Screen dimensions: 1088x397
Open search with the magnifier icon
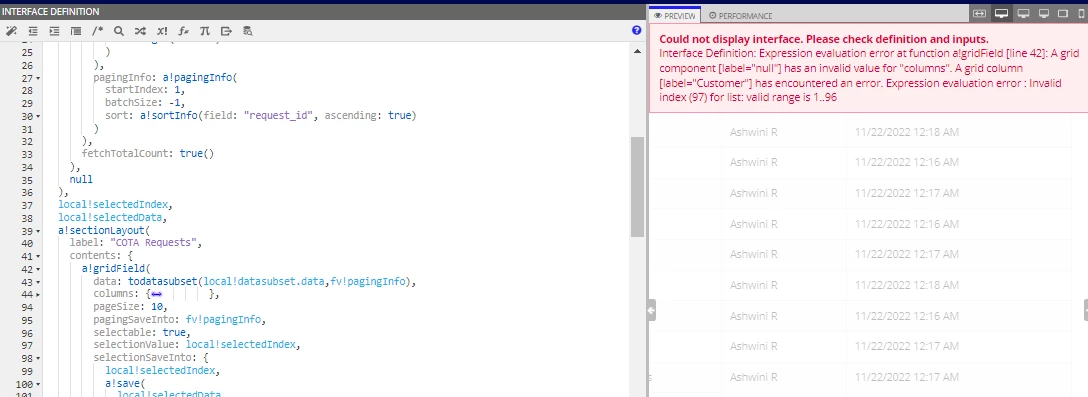[x=119, y=31]
